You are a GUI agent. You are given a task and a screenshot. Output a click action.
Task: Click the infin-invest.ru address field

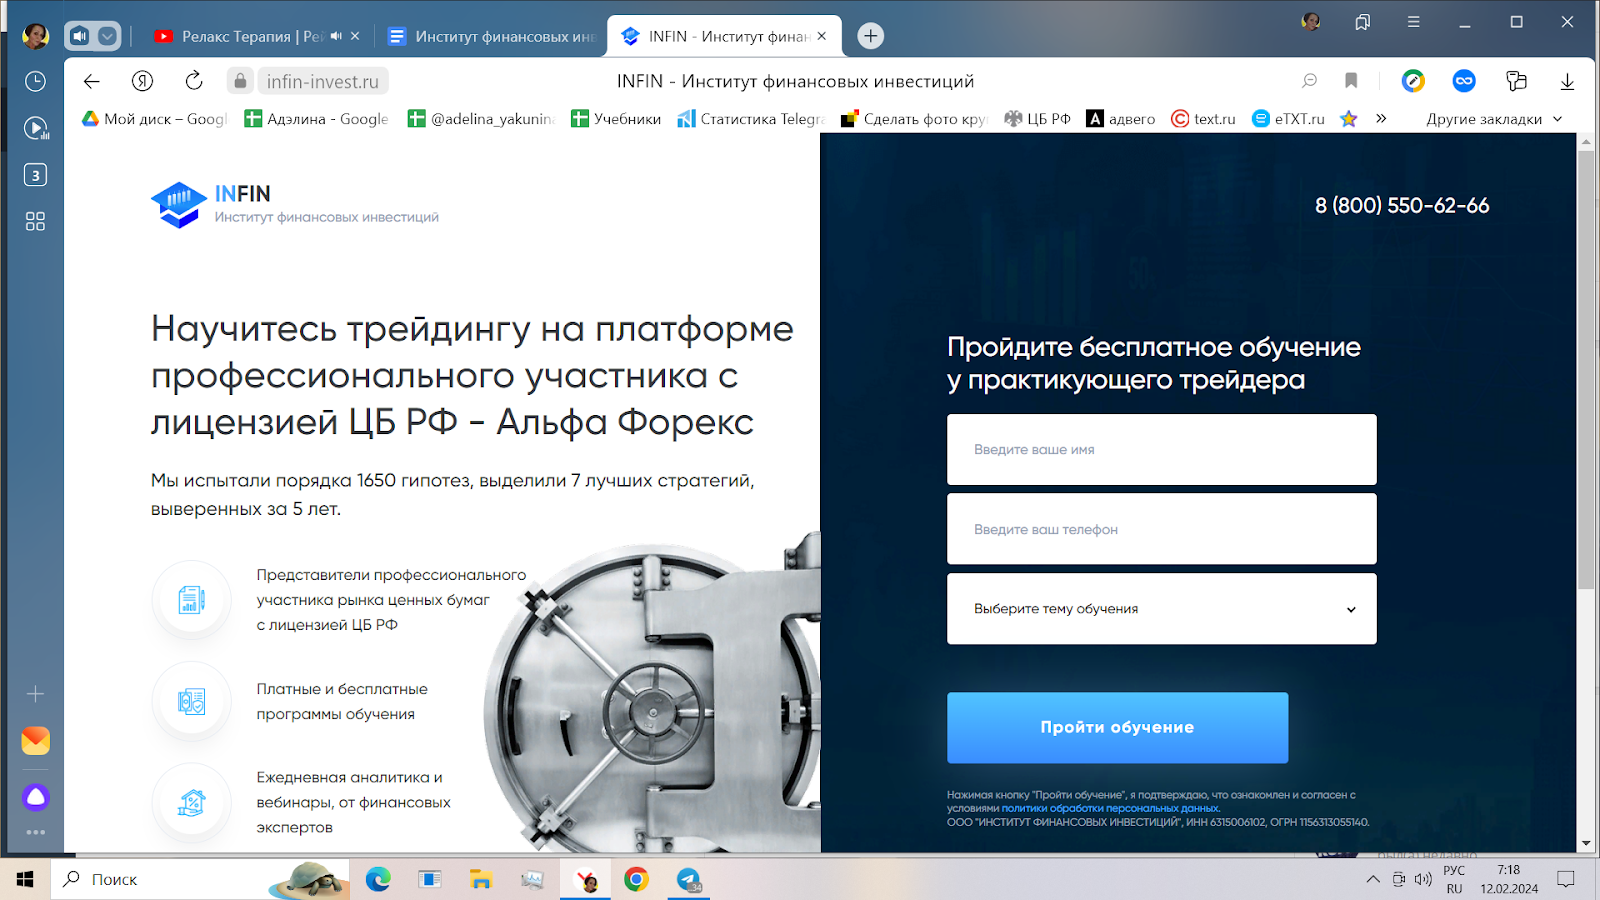323,81
